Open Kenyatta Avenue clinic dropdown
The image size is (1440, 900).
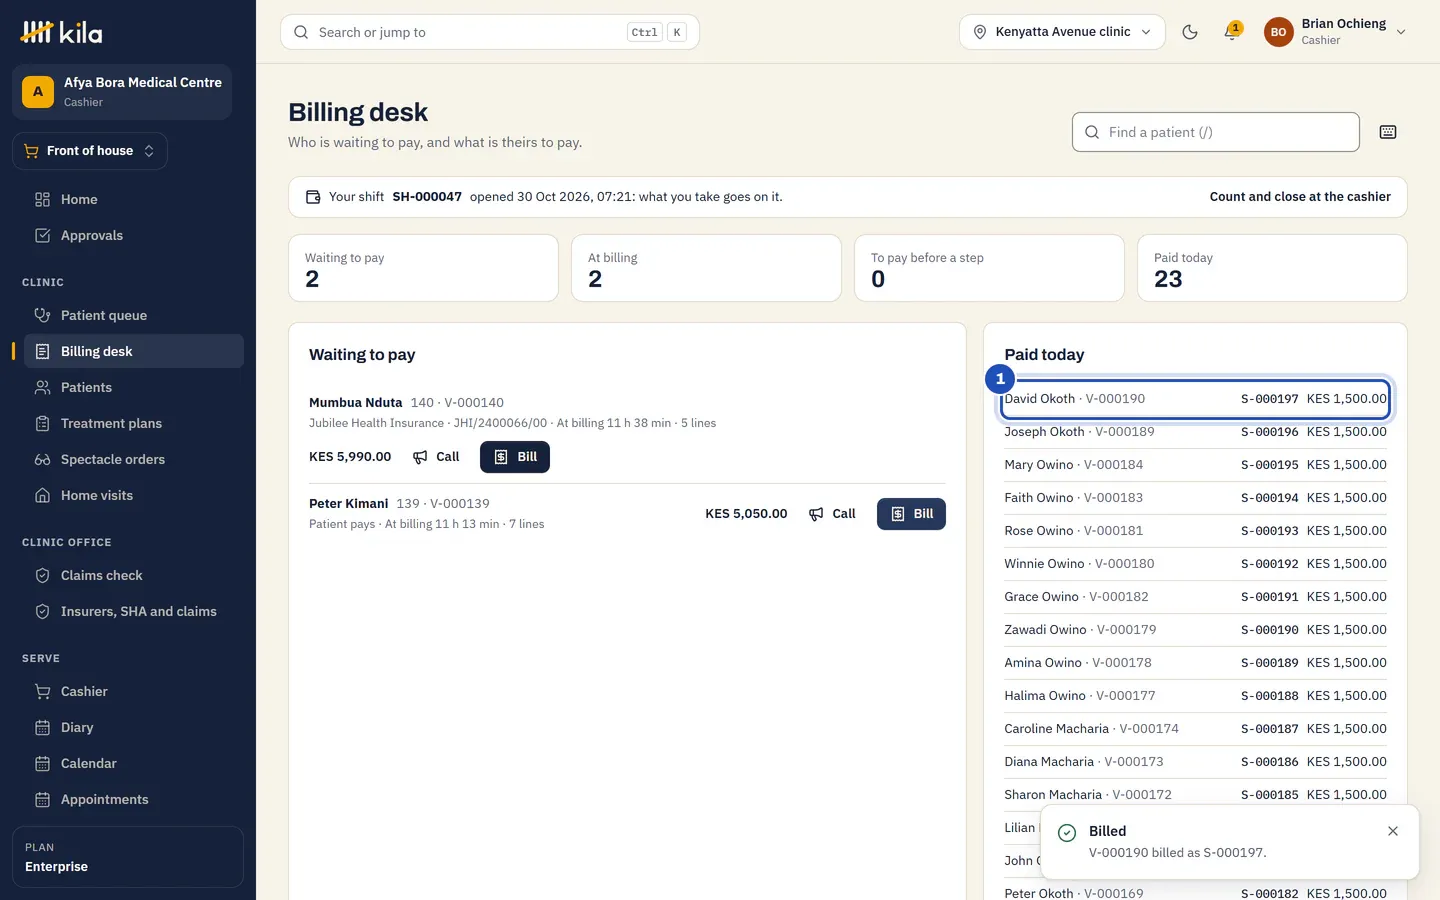[x=1062, y=32]
